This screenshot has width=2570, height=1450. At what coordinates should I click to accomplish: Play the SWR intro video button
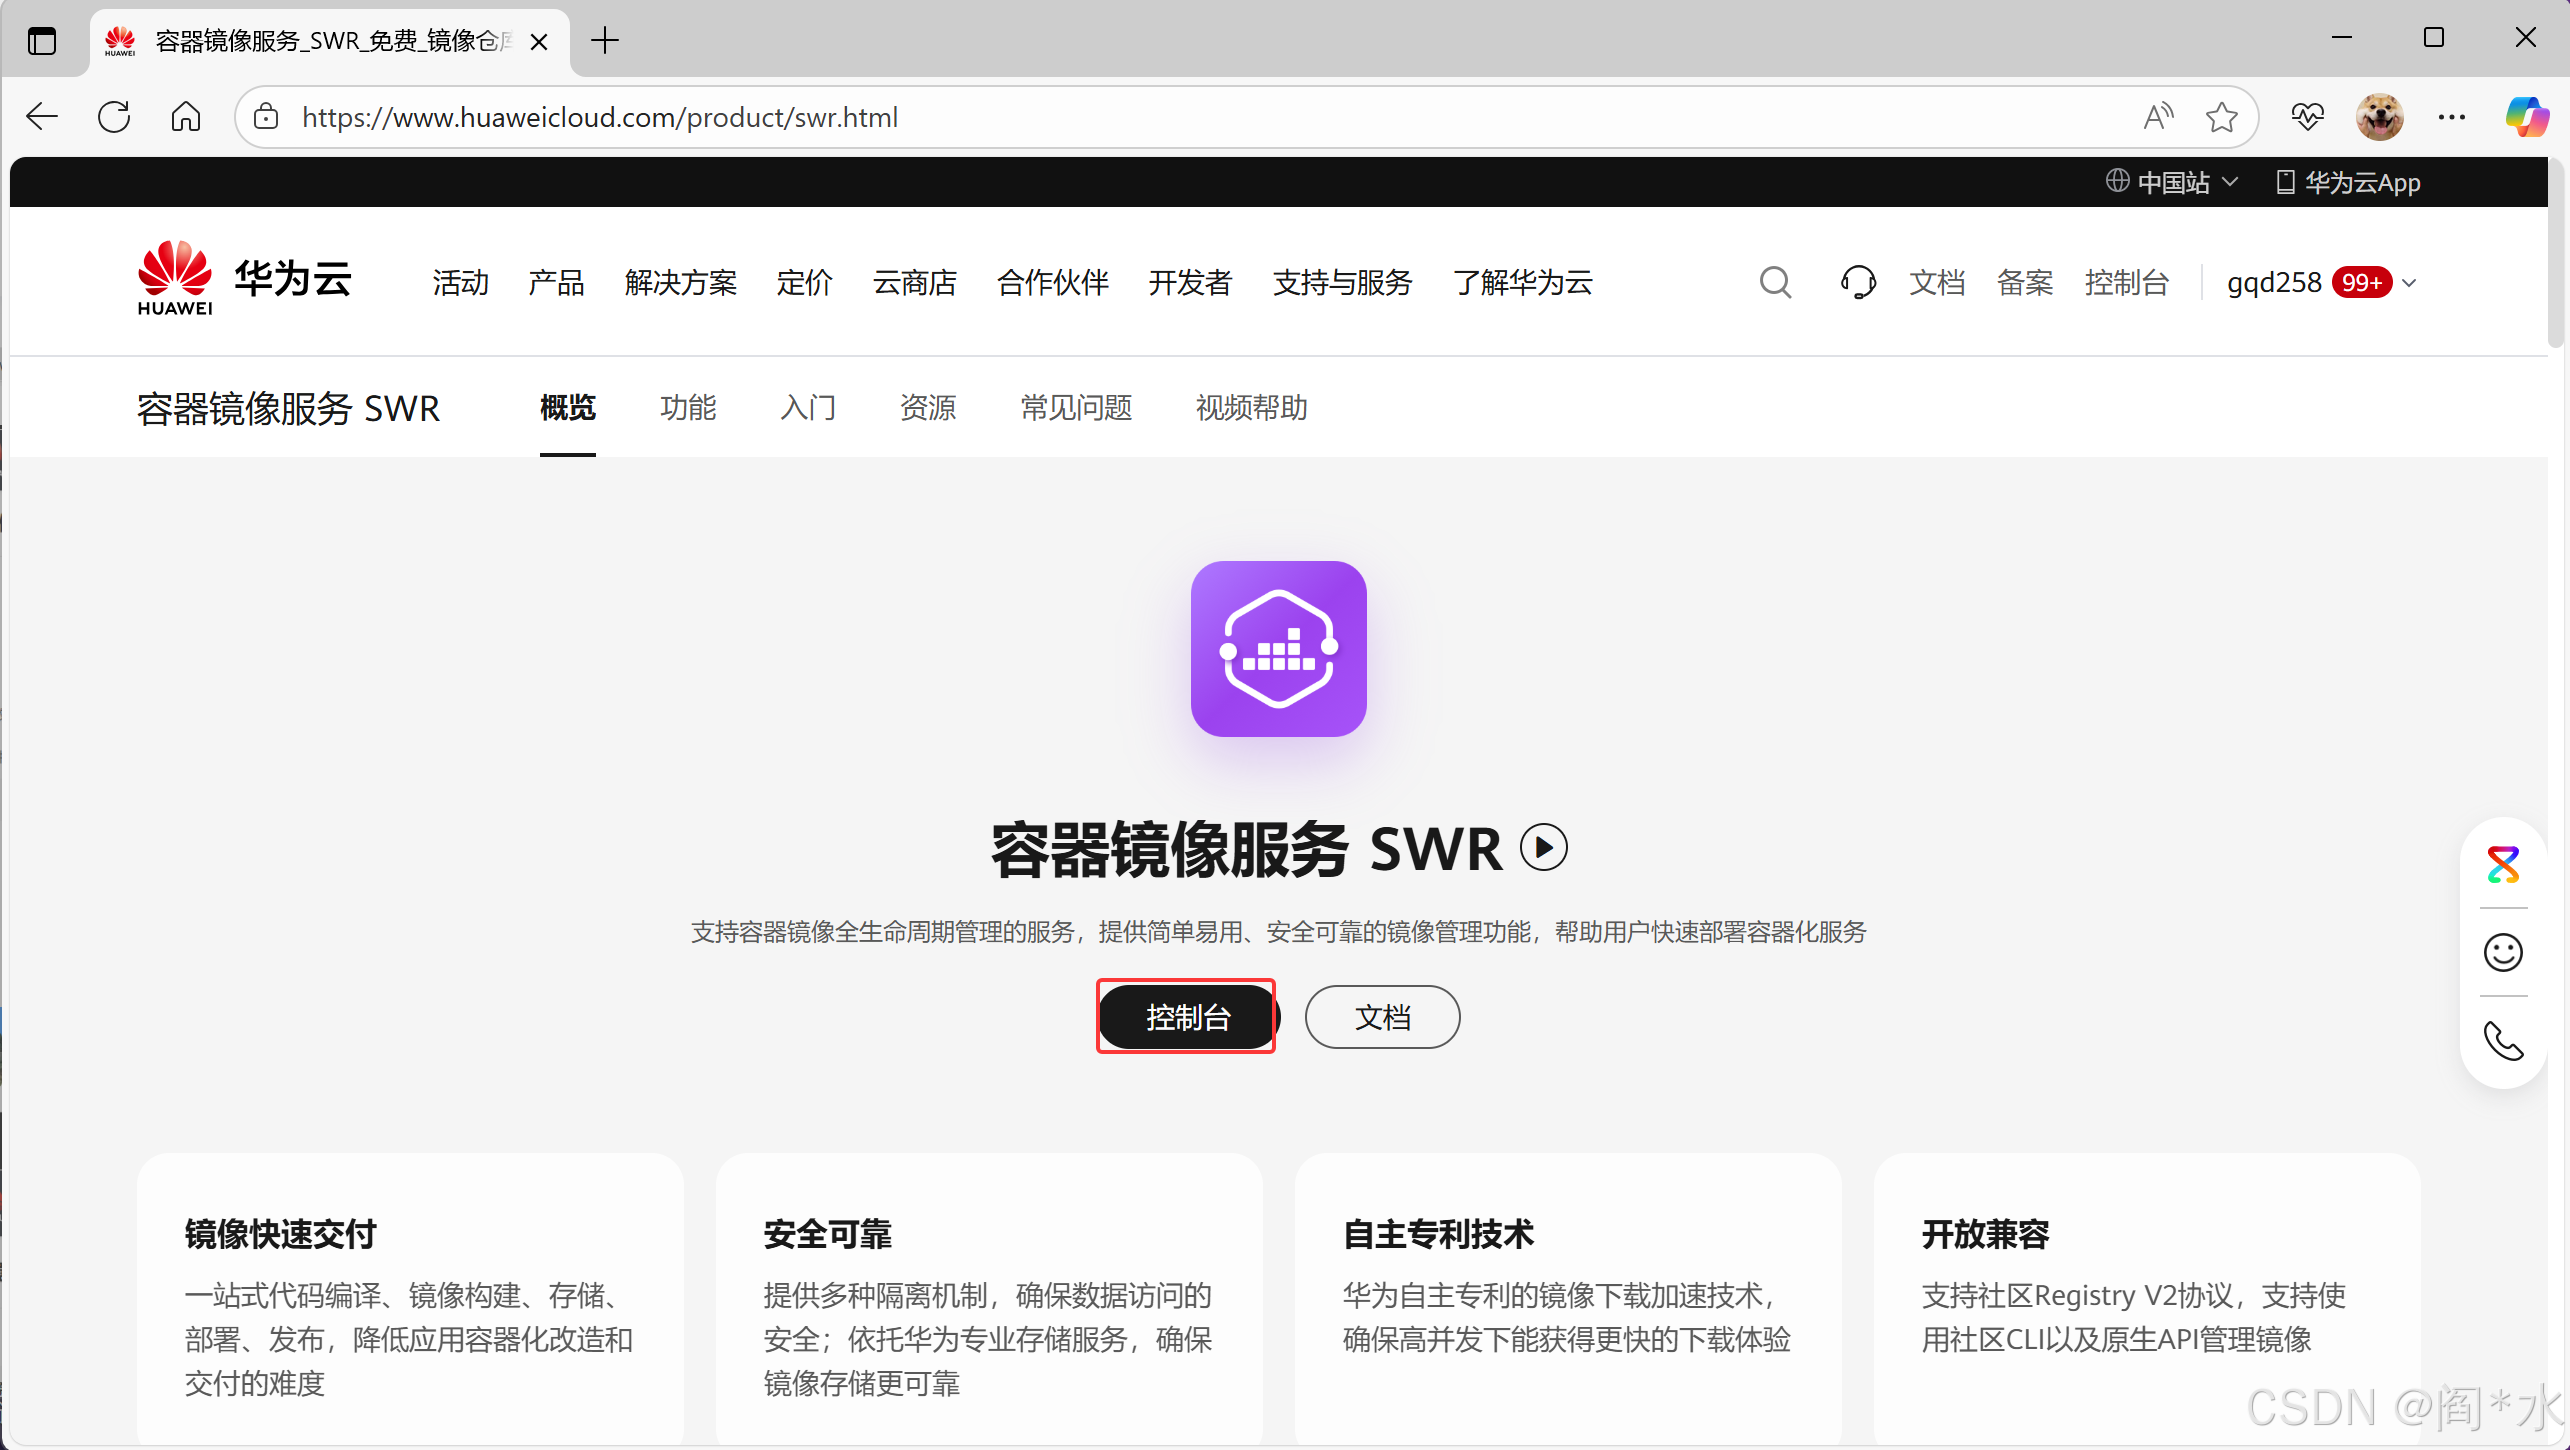[1543, 848]
